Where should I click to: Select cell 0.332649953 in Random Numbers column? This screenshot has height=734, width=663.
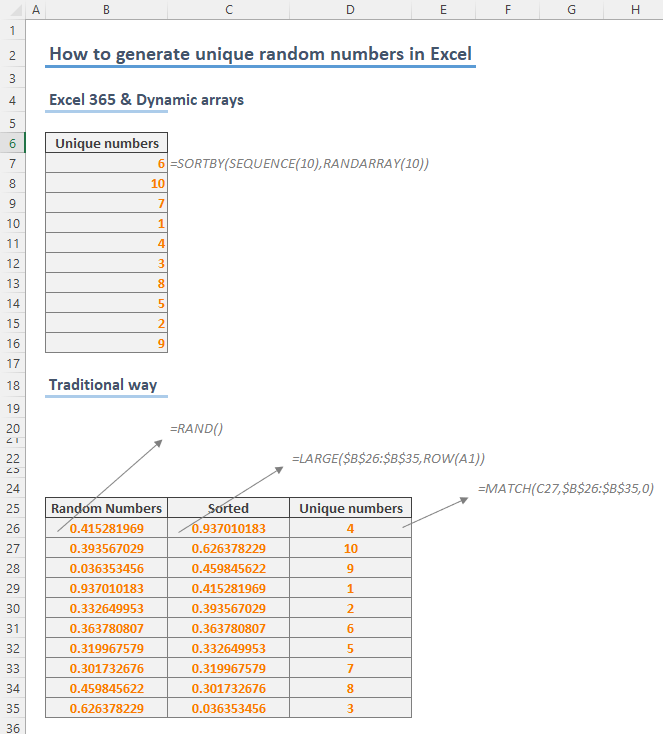(x=107, y=608)
